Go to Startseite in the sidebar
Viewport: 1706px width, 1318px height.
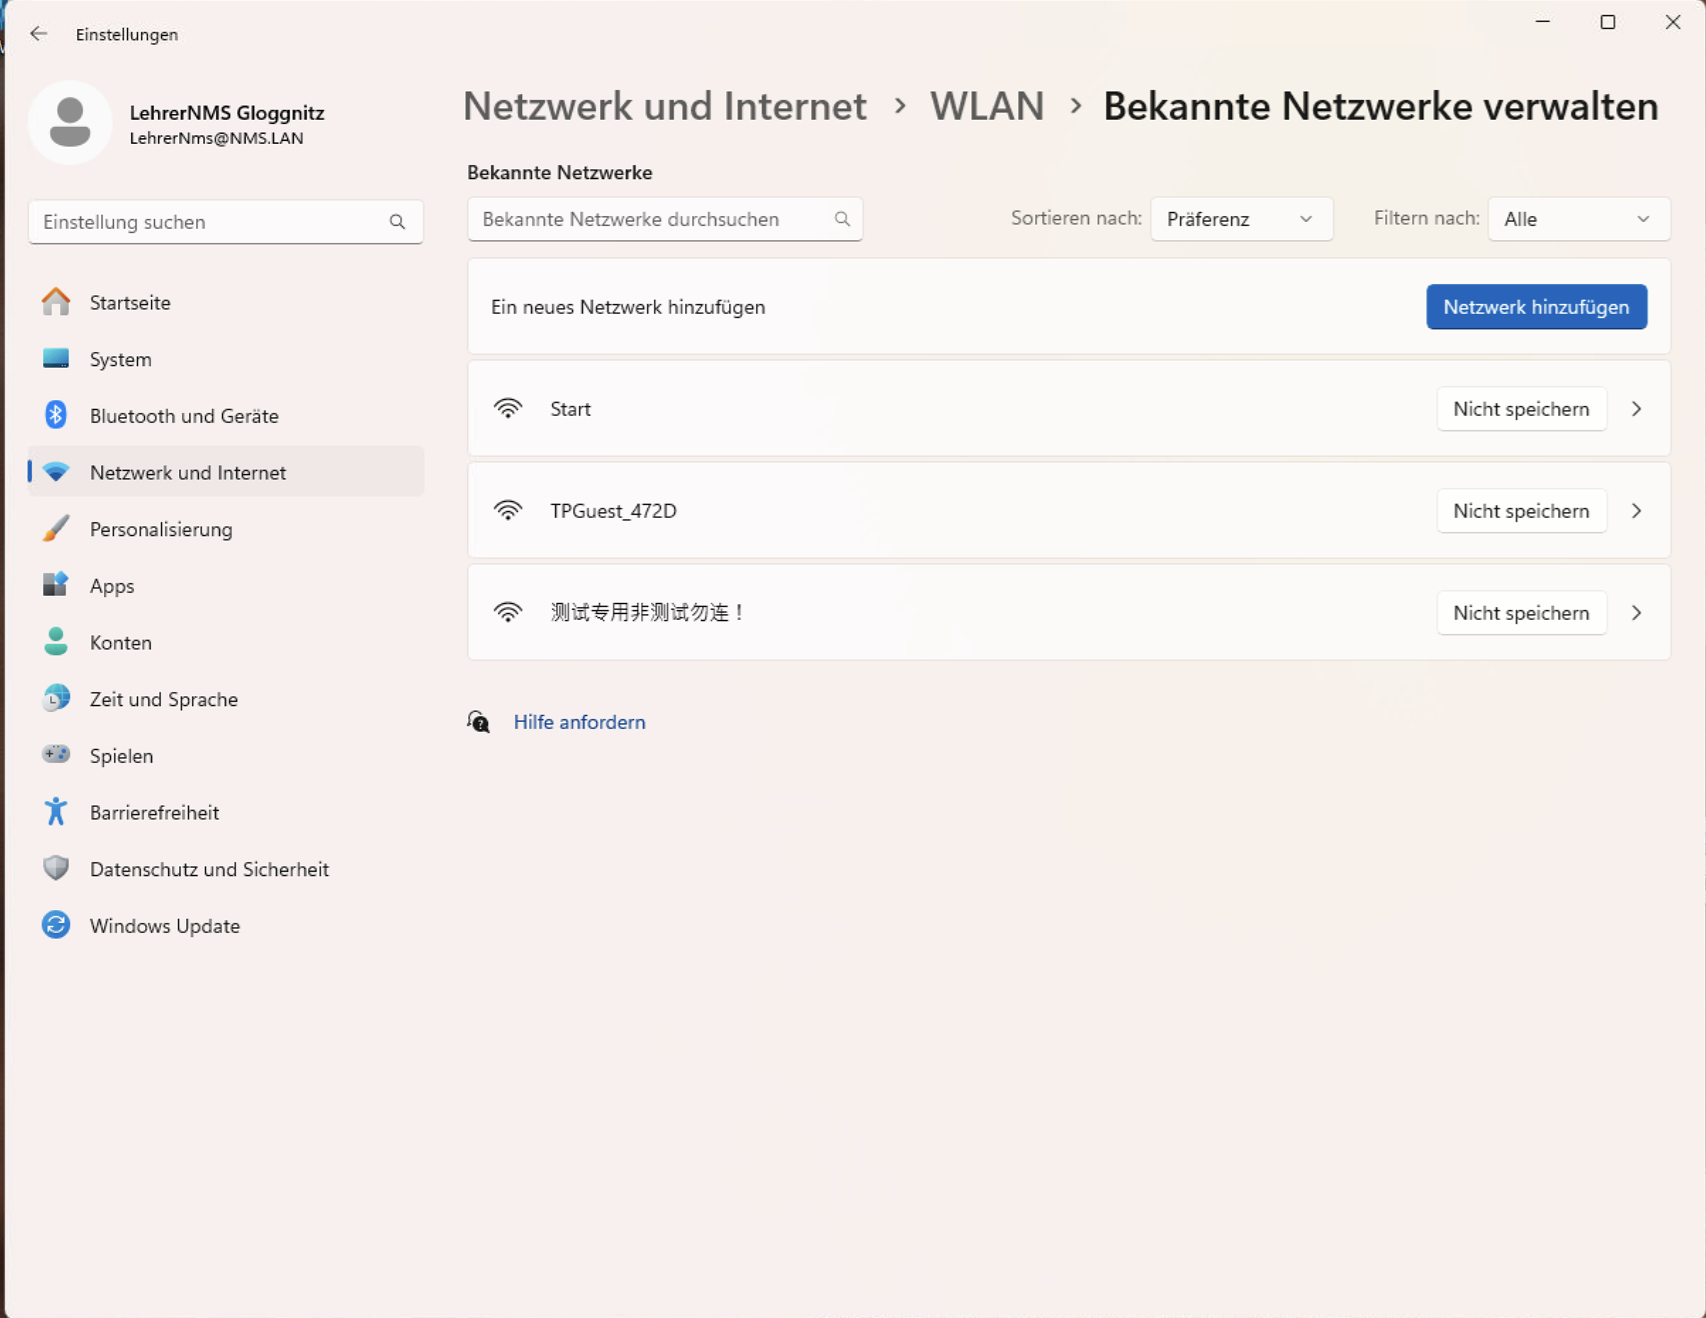click(x=130, y=302)
